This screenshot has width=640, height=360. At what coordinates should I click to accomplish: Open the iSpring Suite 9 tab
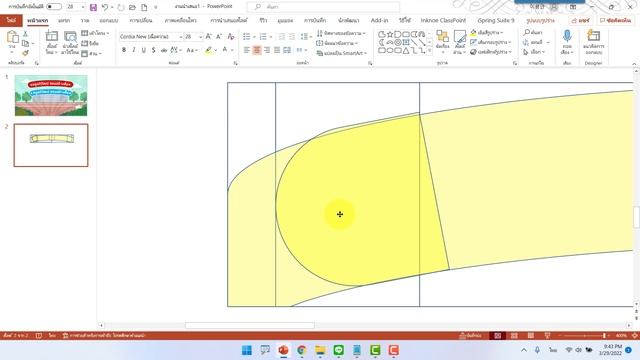(x=496, y=20)
